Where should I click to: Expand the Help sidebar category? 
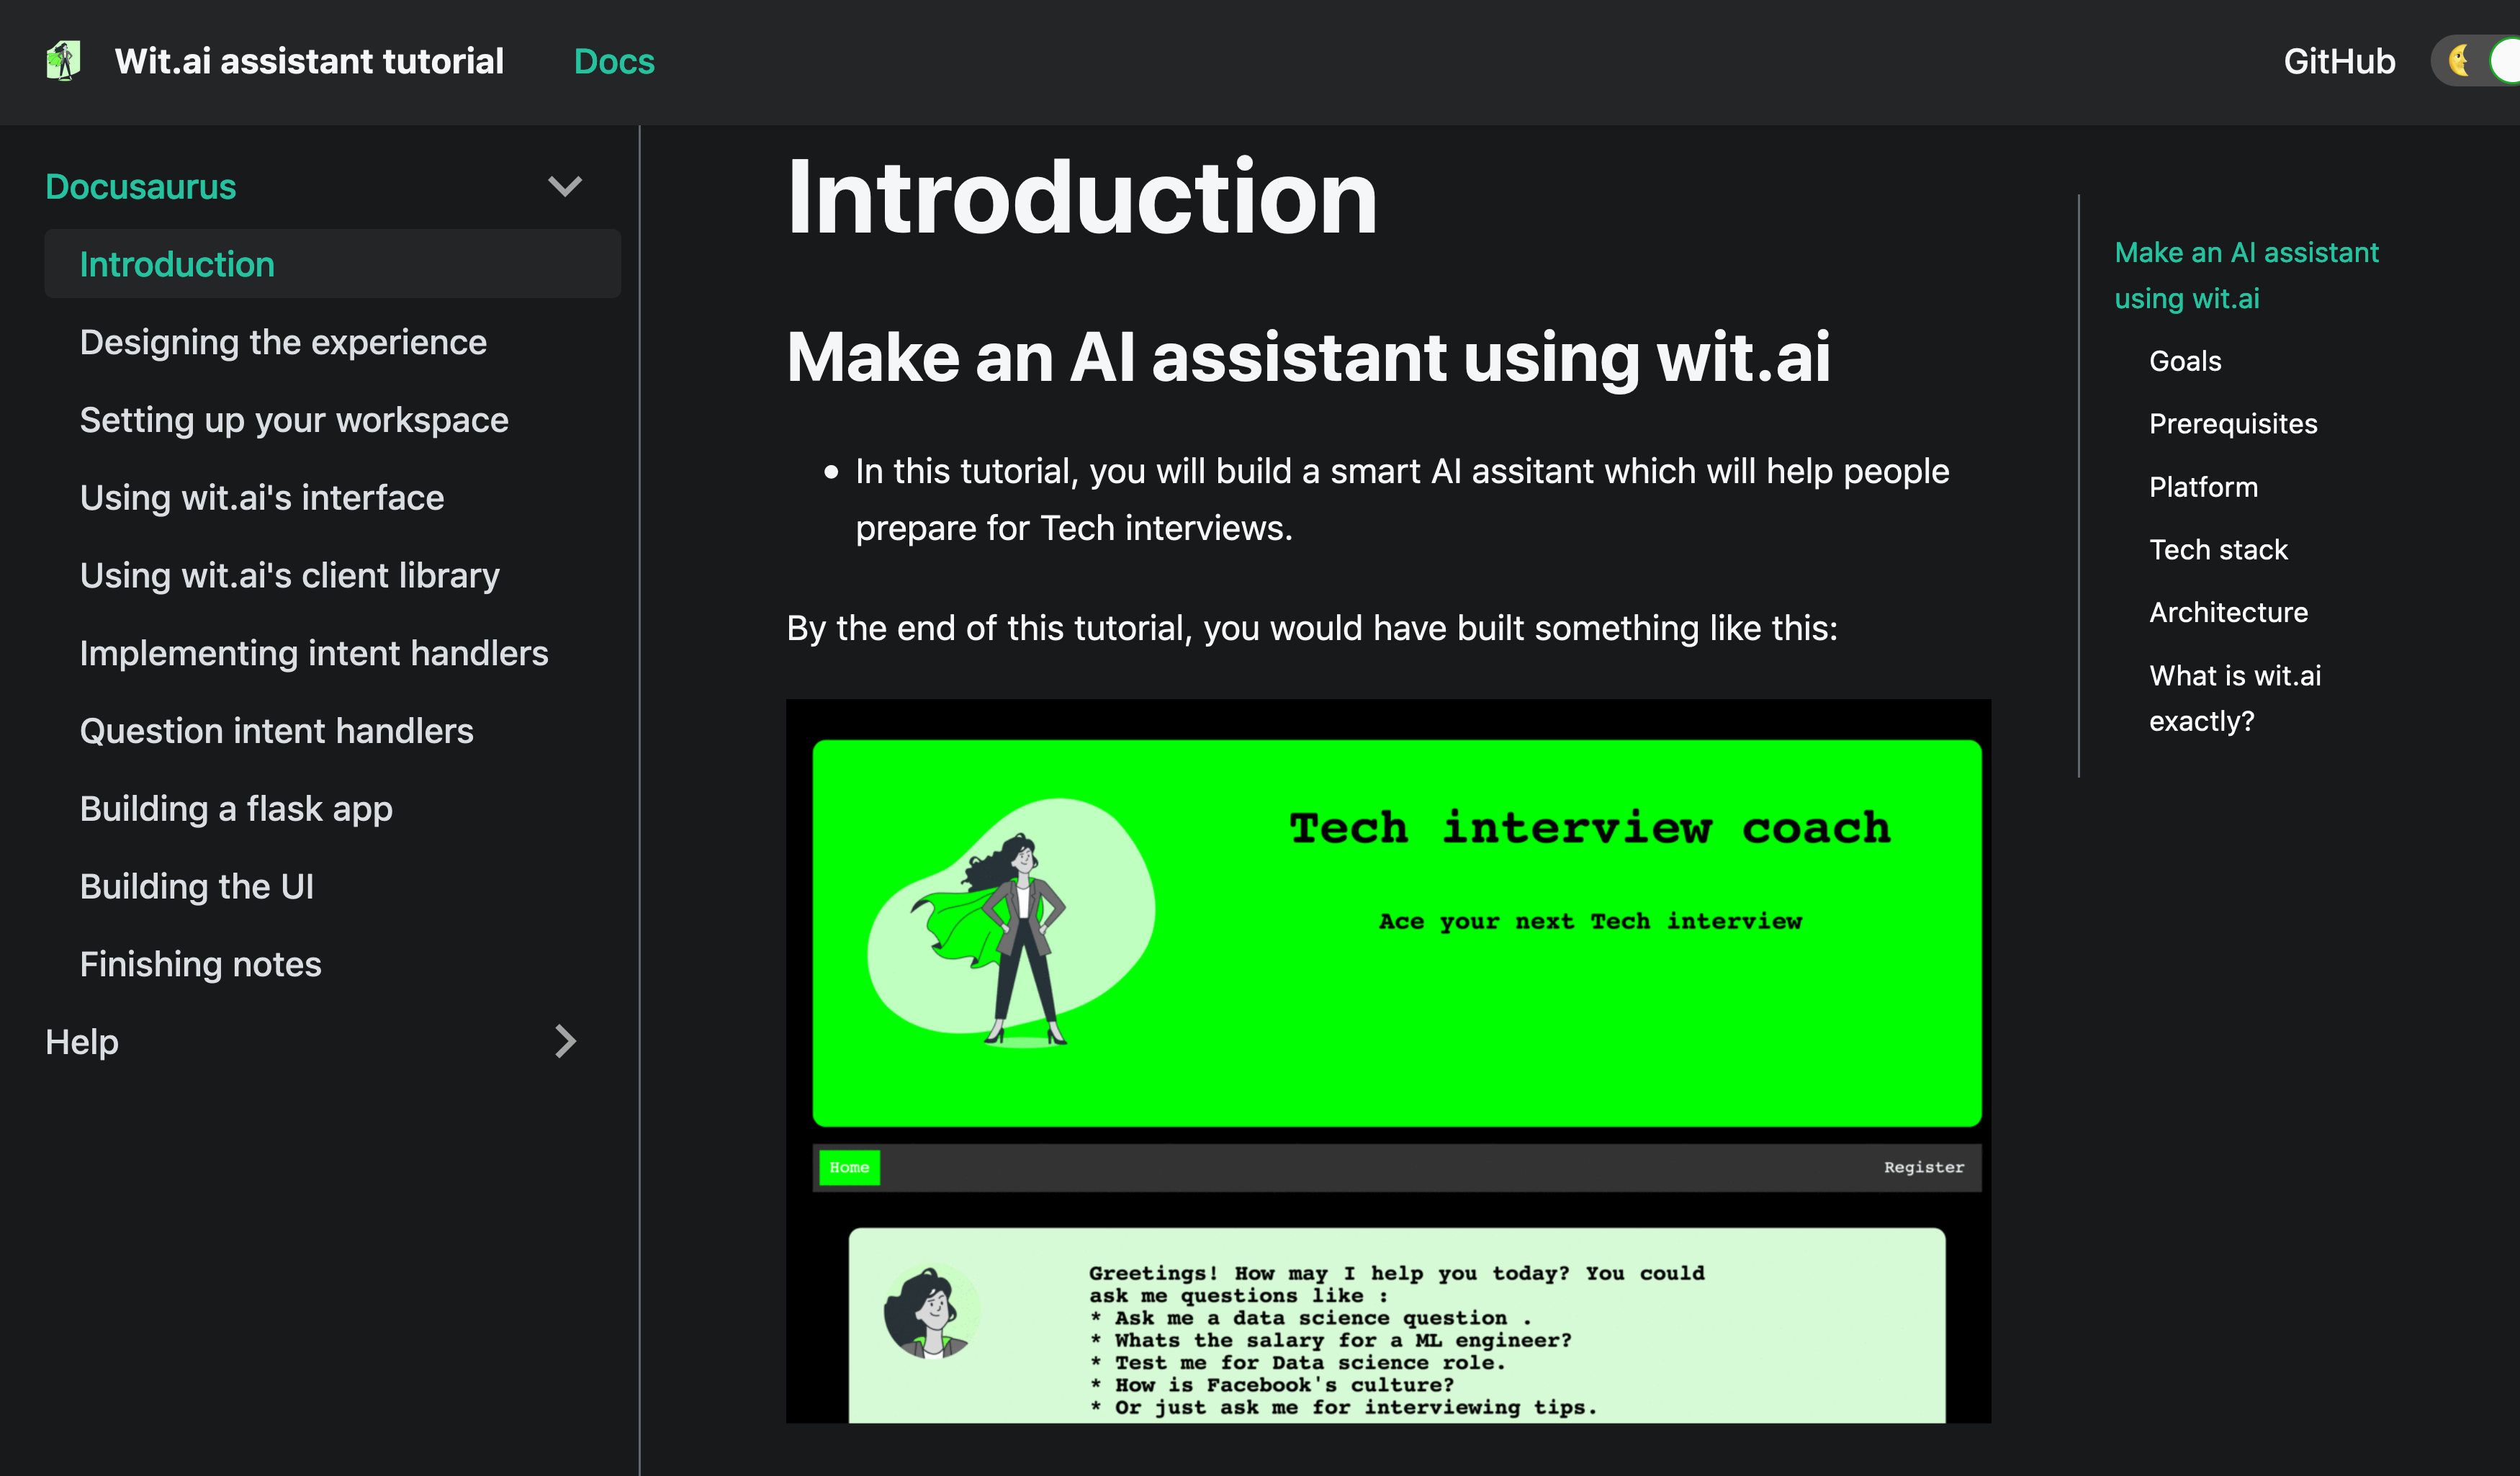tap(565, 1042)
